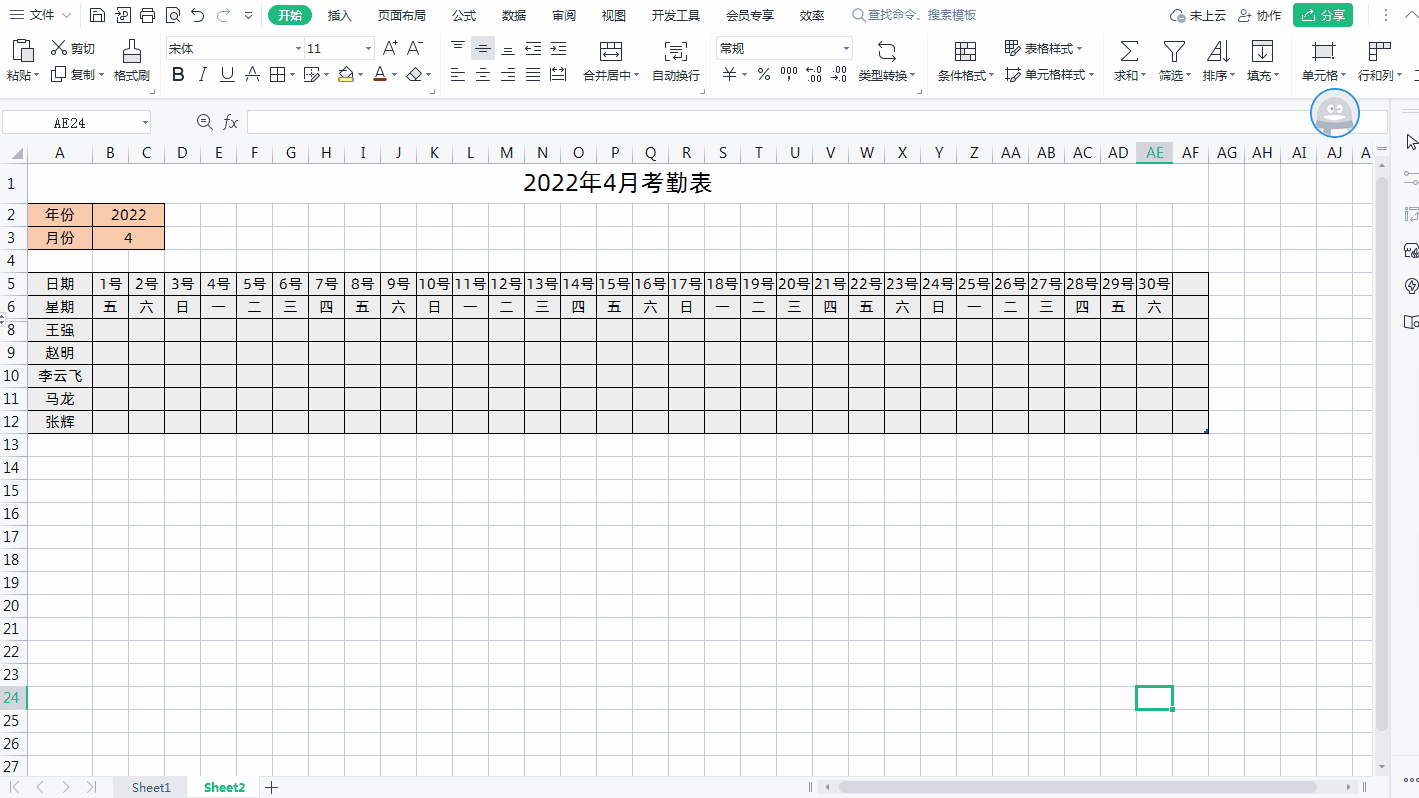Click the sort icon
This screenshot has width=1419, height=798.
[1219, 51]
